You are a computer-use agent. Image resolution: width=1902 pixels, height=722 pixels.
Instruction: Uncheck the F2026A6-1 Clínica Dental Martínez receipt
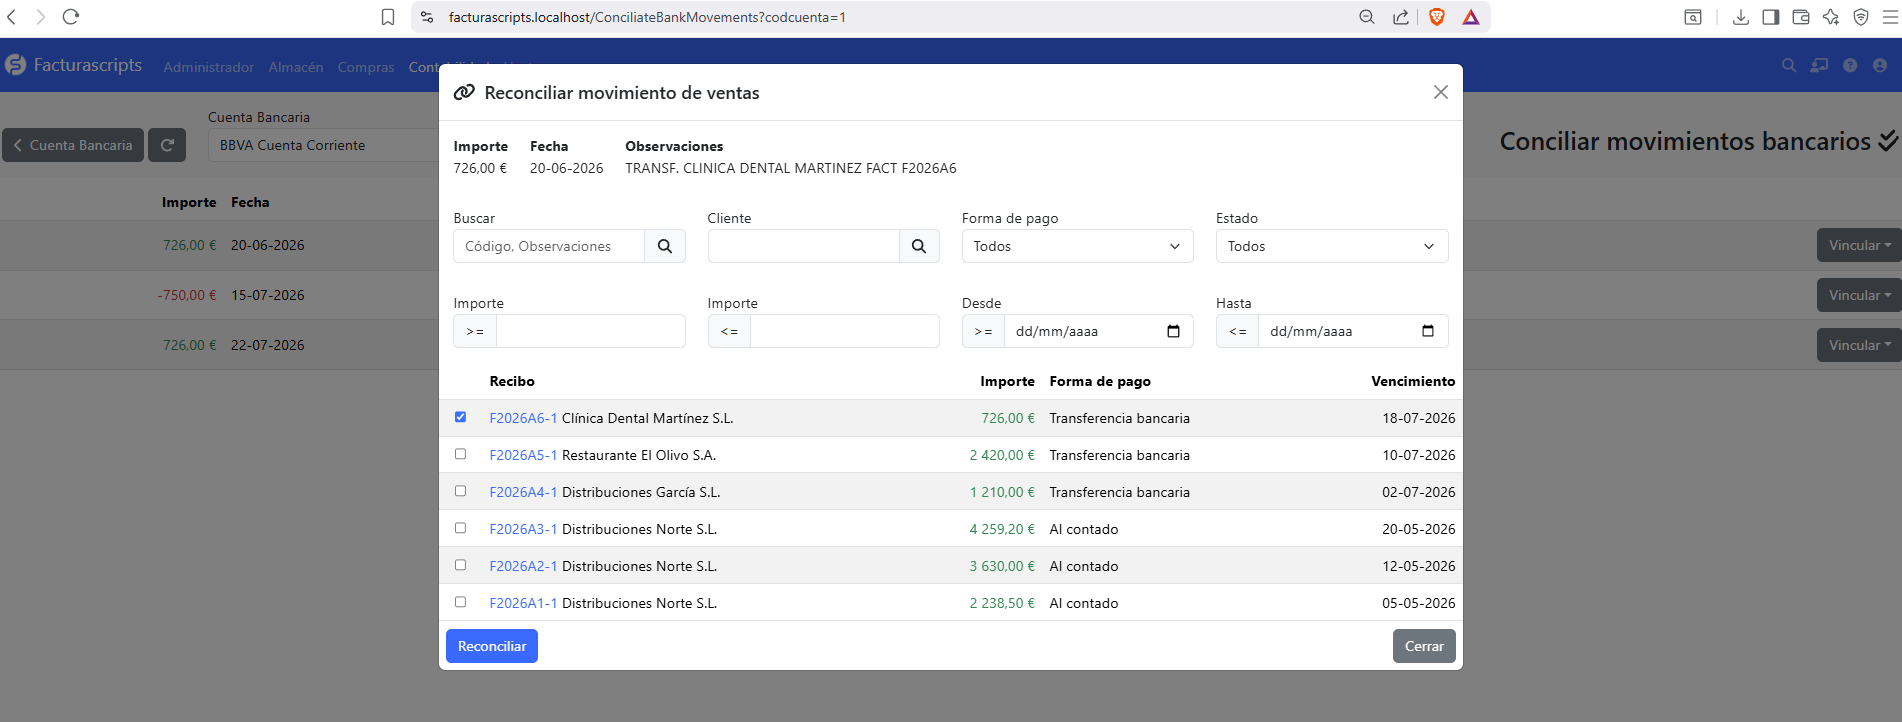point(460,417)
